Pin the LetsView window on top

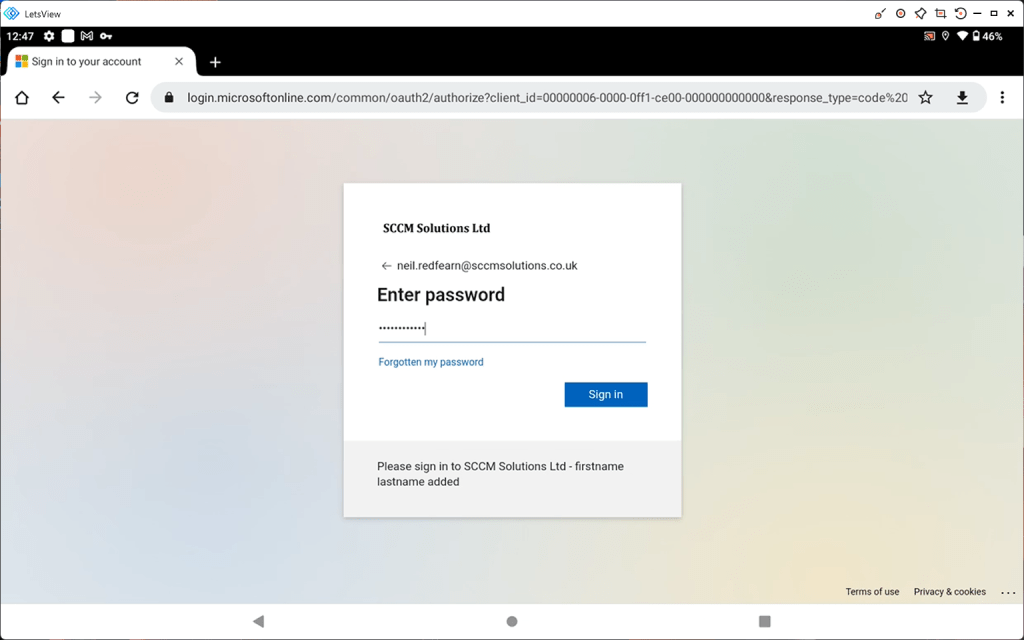pos(920,13)
